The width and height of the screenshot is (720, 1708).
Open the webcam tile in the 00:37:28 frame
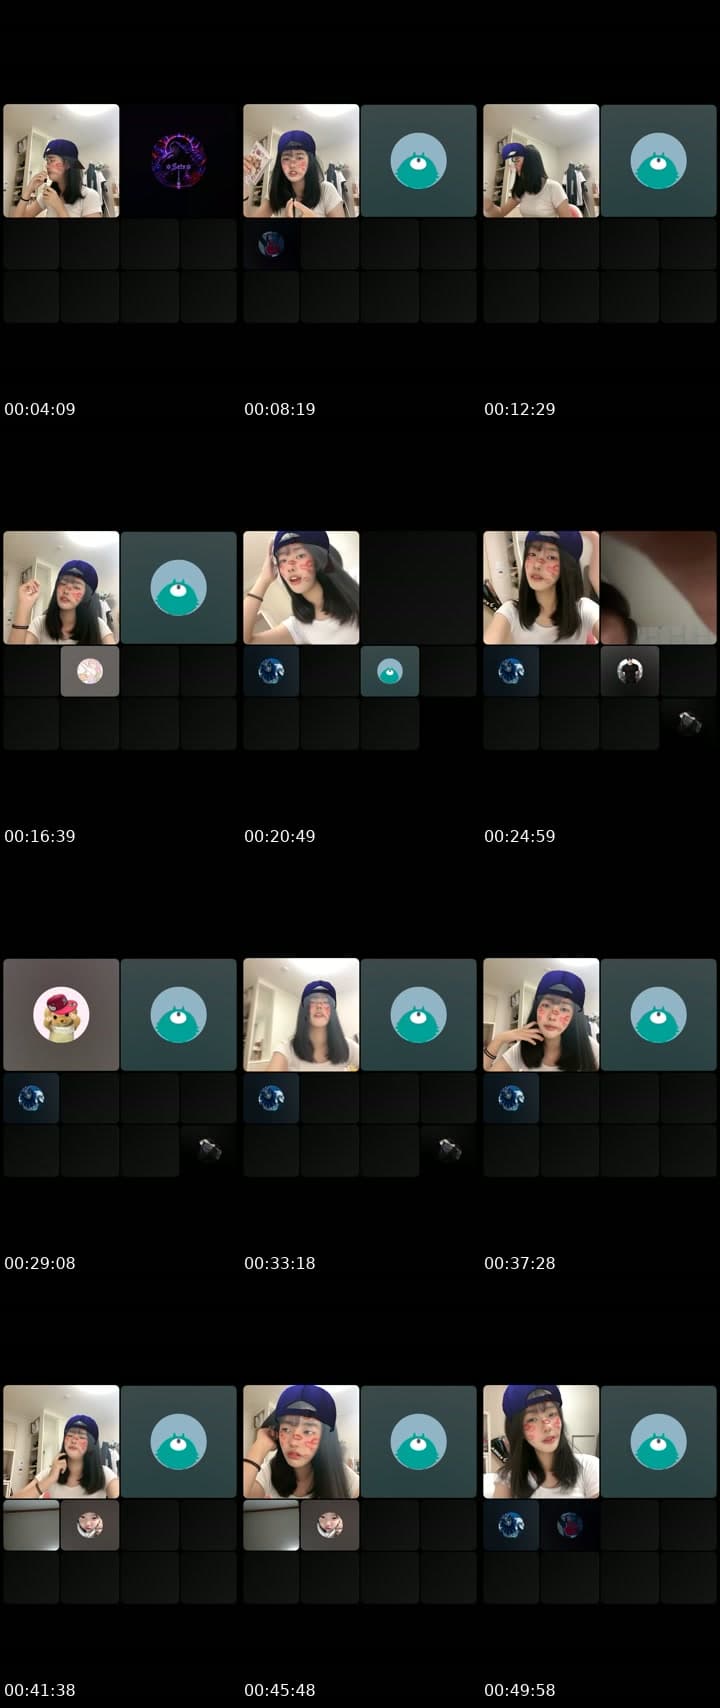541,1015
